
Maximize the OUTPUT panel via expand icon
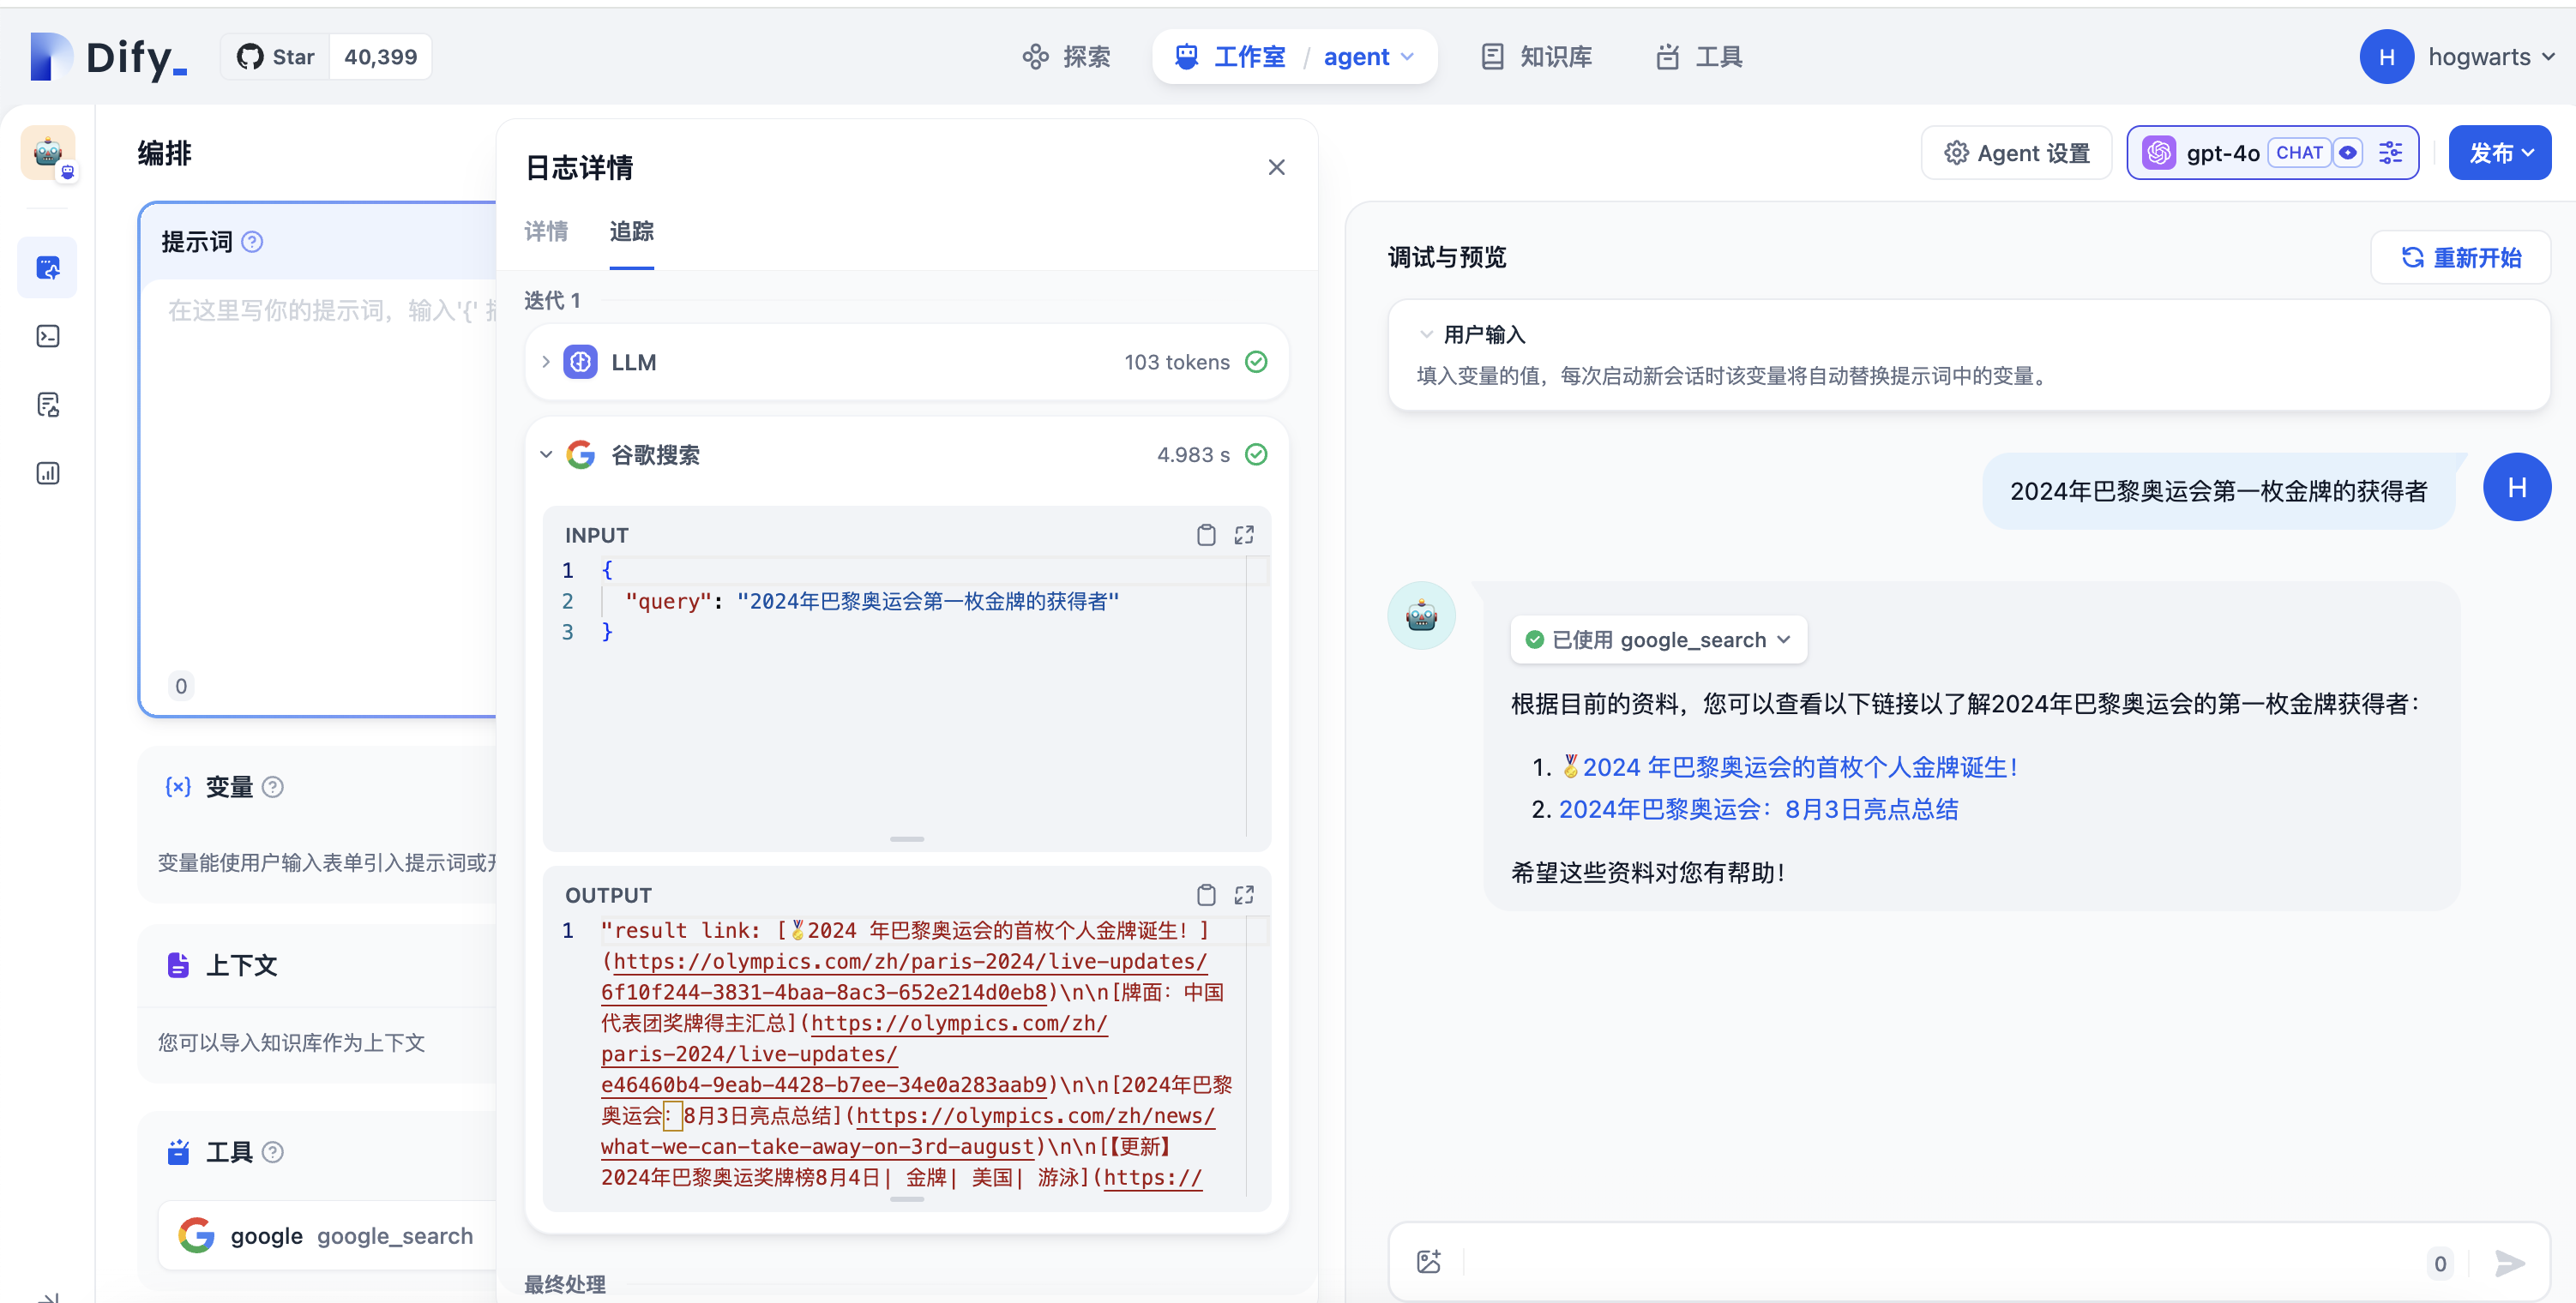click(x=1244, y=894)
